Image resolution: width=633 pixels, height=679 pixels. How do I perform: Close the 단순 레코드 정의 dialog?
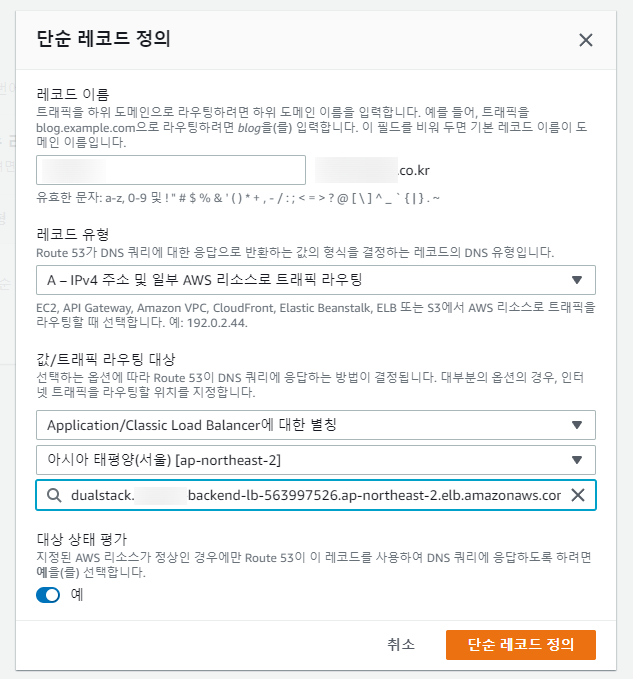586,40
